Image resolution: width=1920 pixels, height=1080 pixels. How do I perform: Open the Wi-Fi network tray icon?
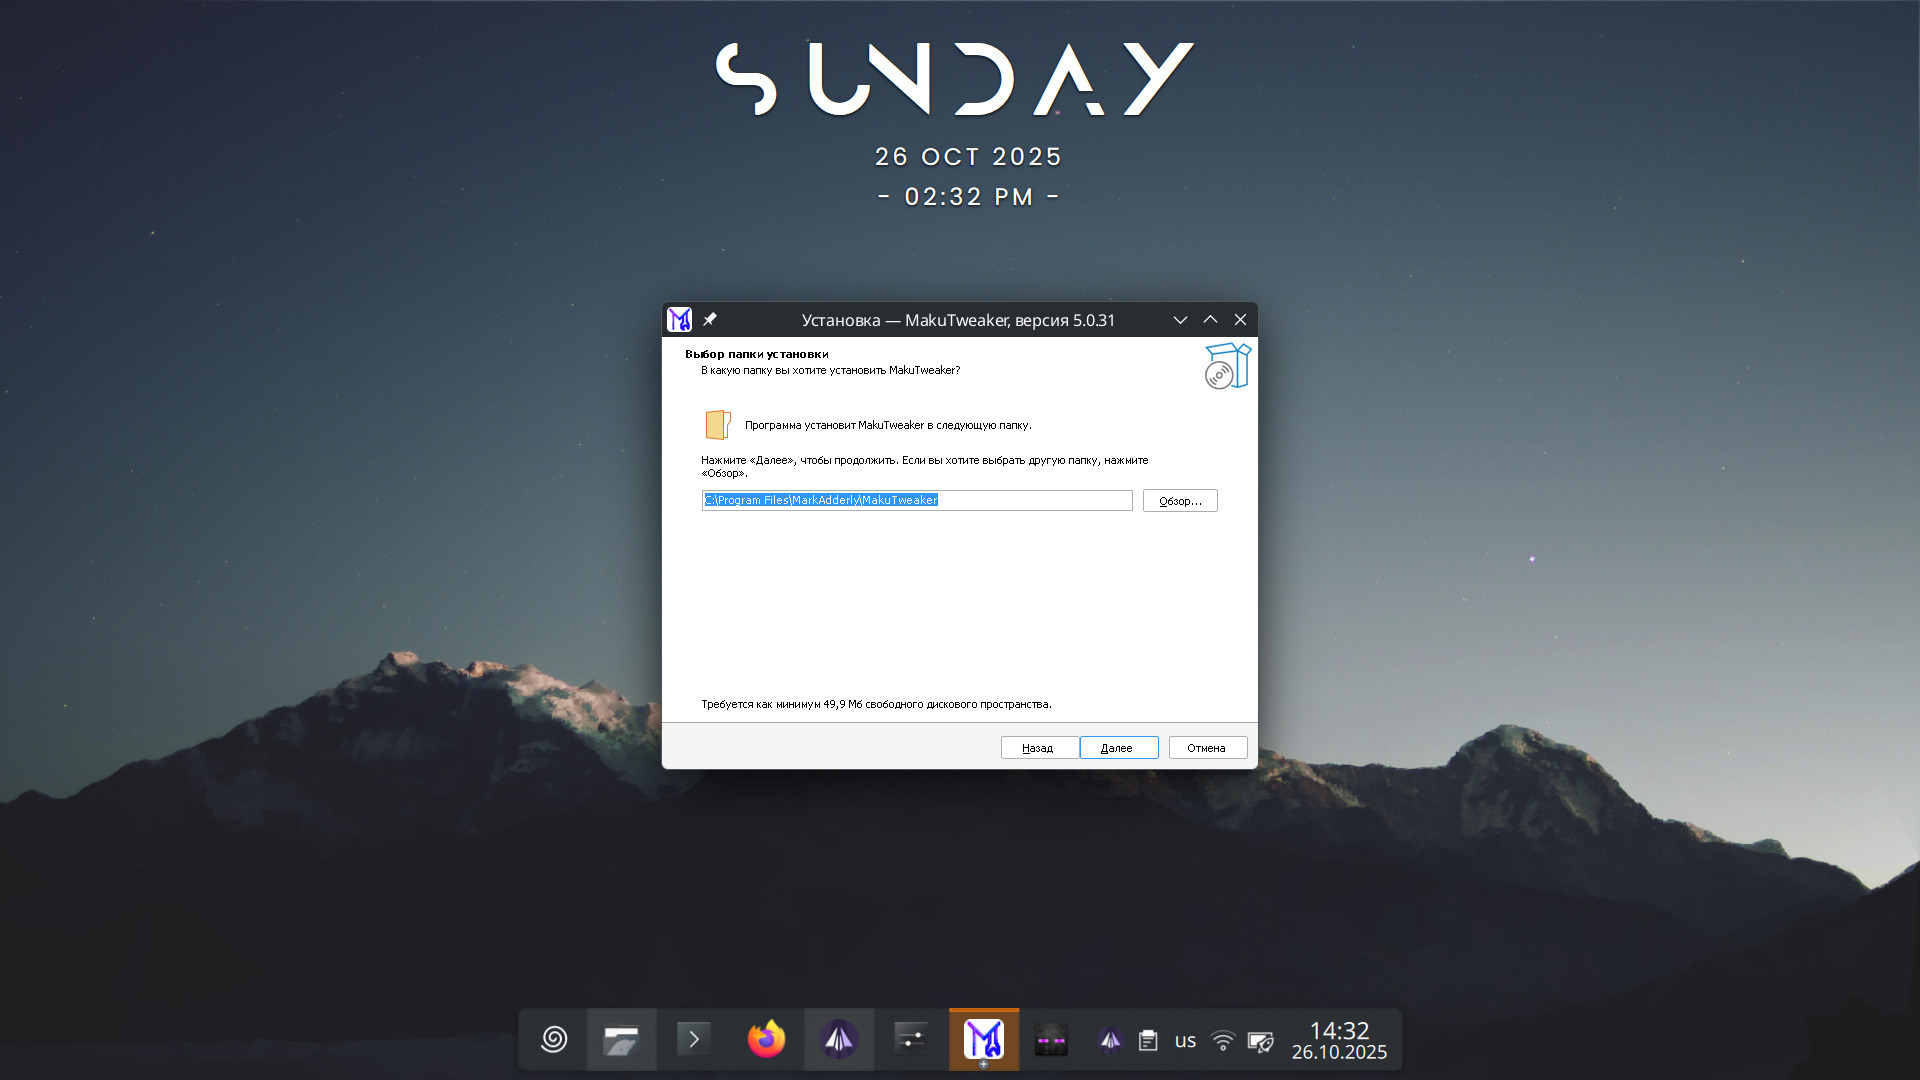[1222, 1041]
